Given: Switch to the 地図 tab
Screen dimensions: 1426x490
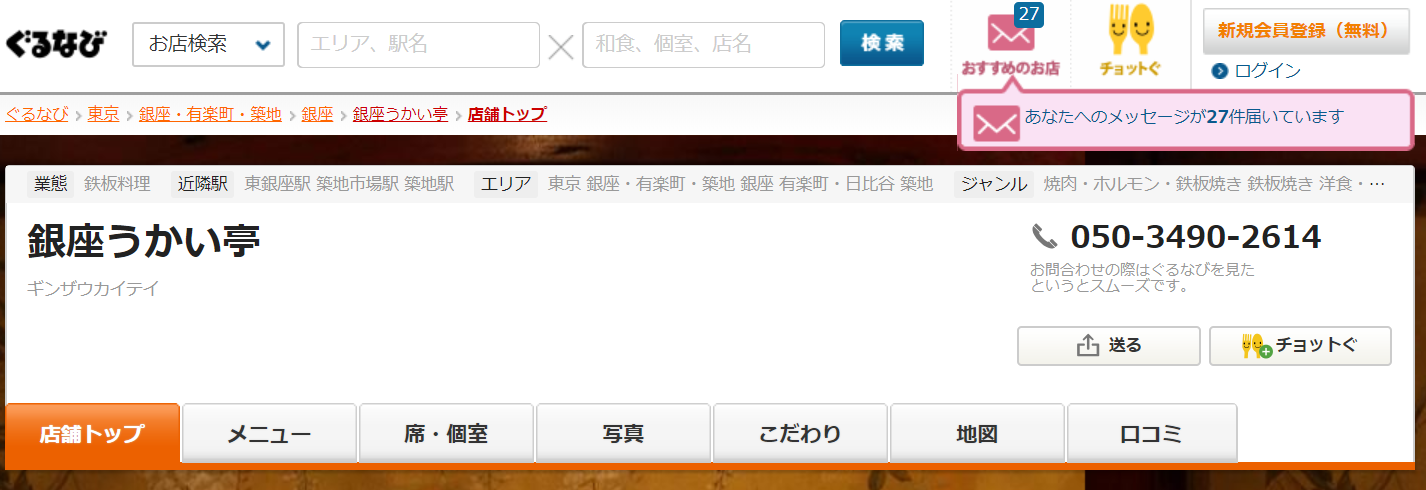Looking at the screenshot, I should tap(977, 434).
